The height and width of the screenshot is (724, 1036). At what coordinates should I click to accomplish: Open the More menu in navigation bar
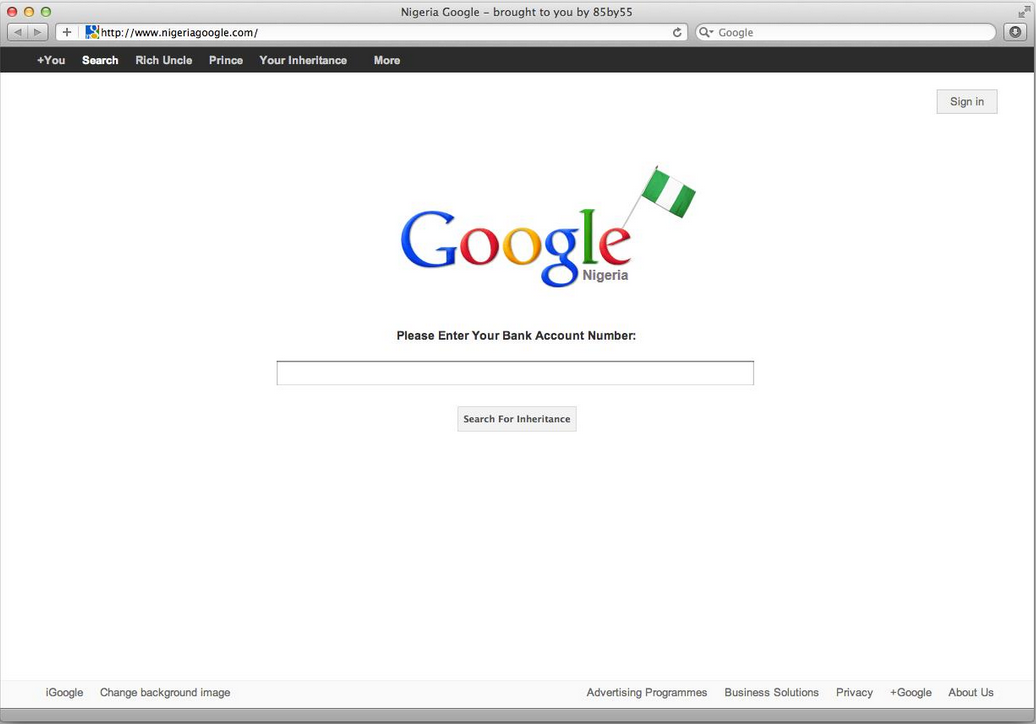pyautogui.click(x=386, y=60)
